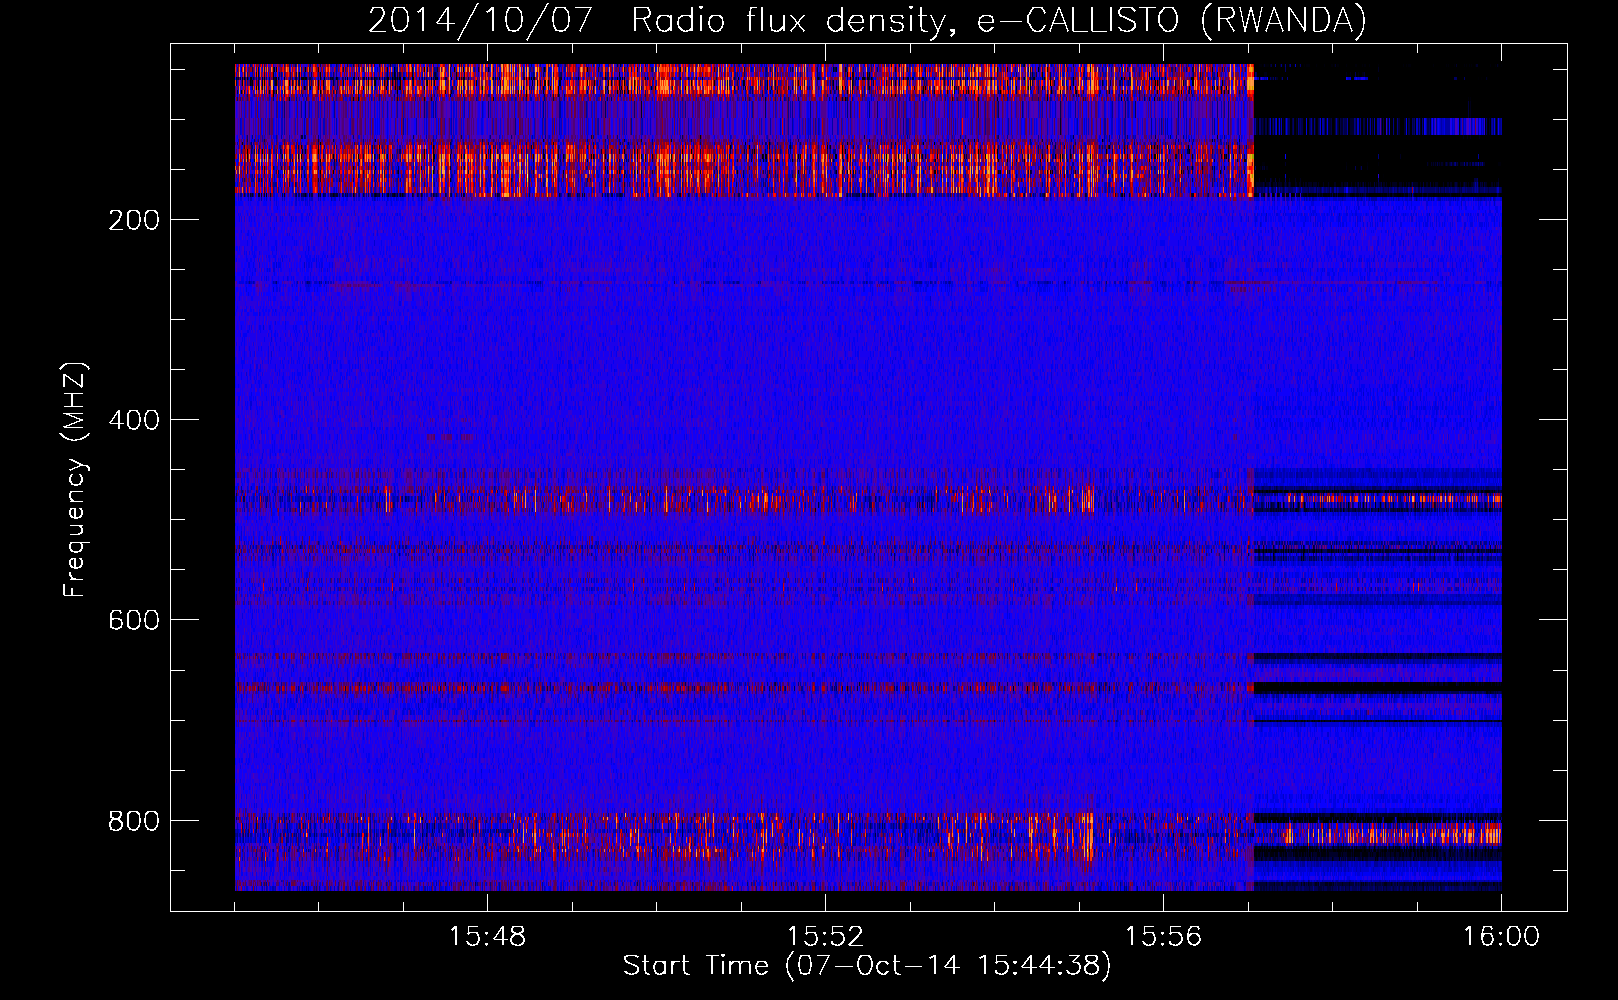Click the 800 frequency tick label
This screenshot has width=1618, height=1000.
[134, 821]
